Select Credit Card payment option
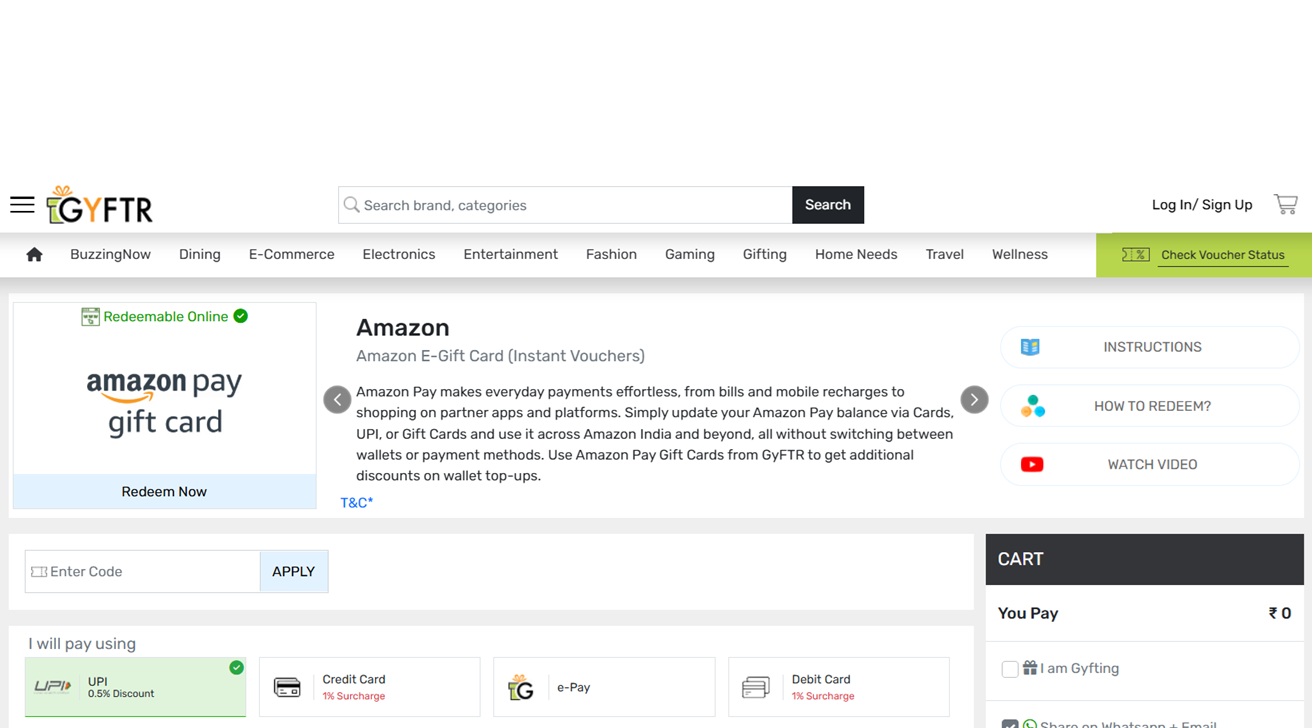The height and width of the screenshot is (728, 1316). coord(369,687)
